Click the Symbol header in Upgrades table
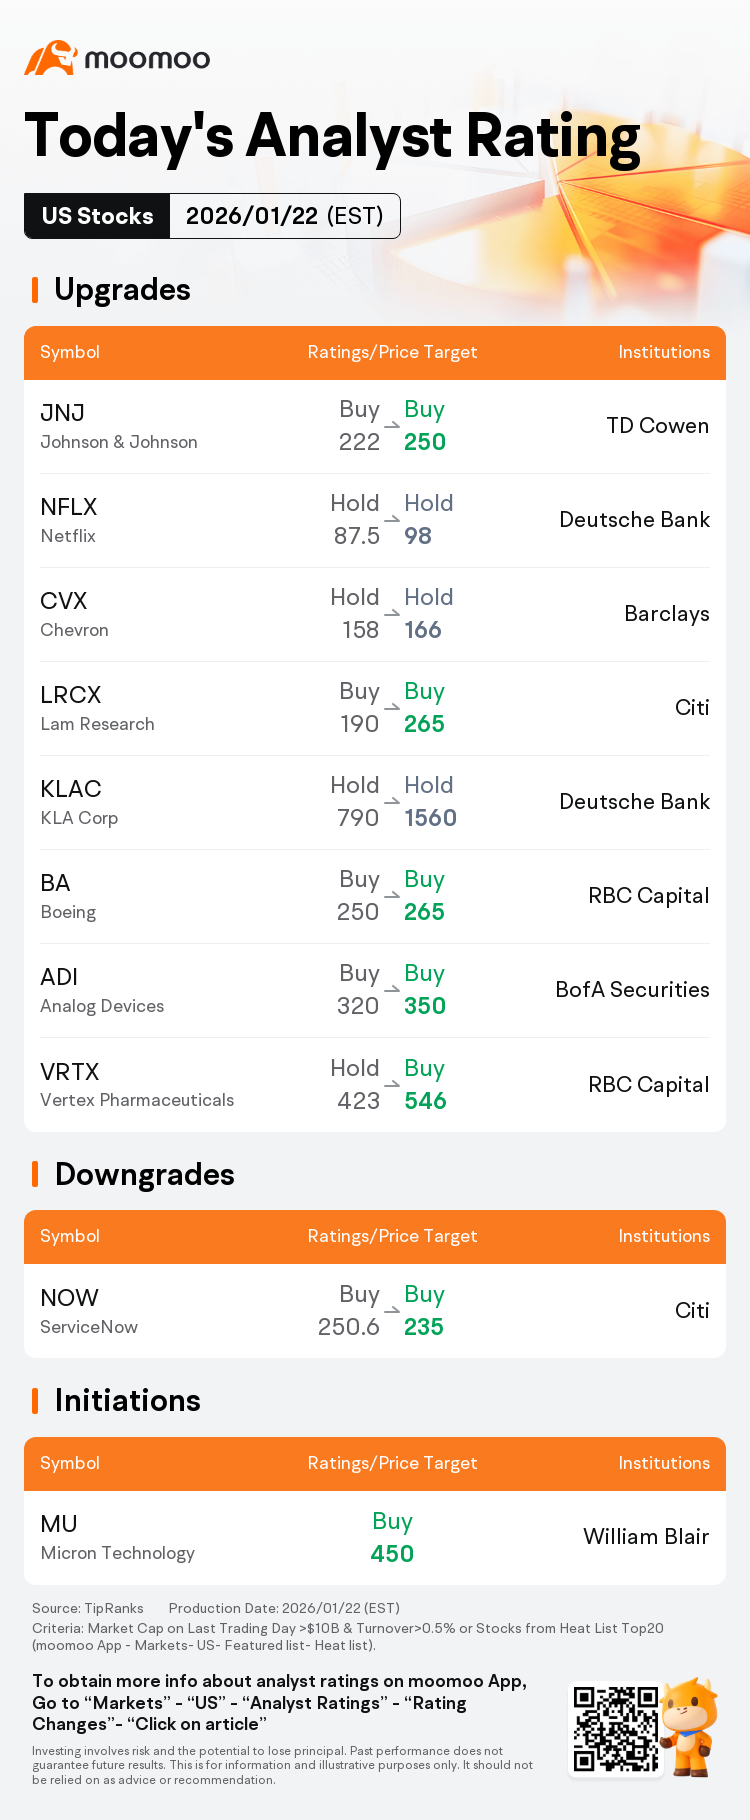This screenshot has width=750, height=1820. point(70,352)
